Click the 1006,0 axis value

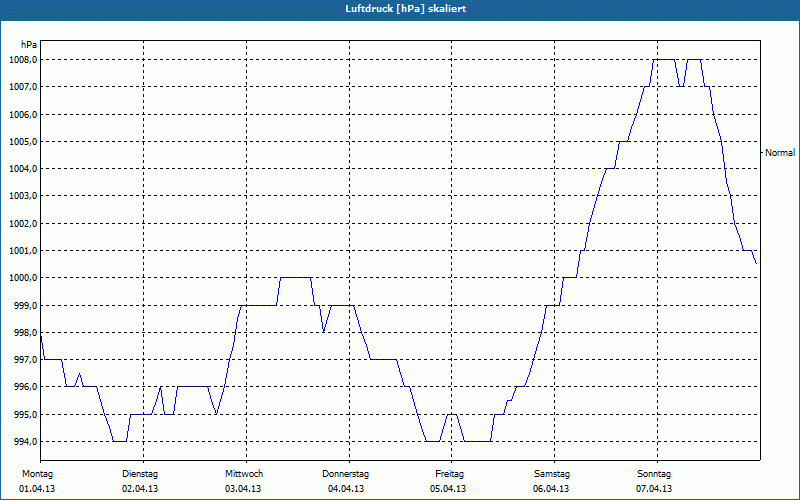point(23,114)
